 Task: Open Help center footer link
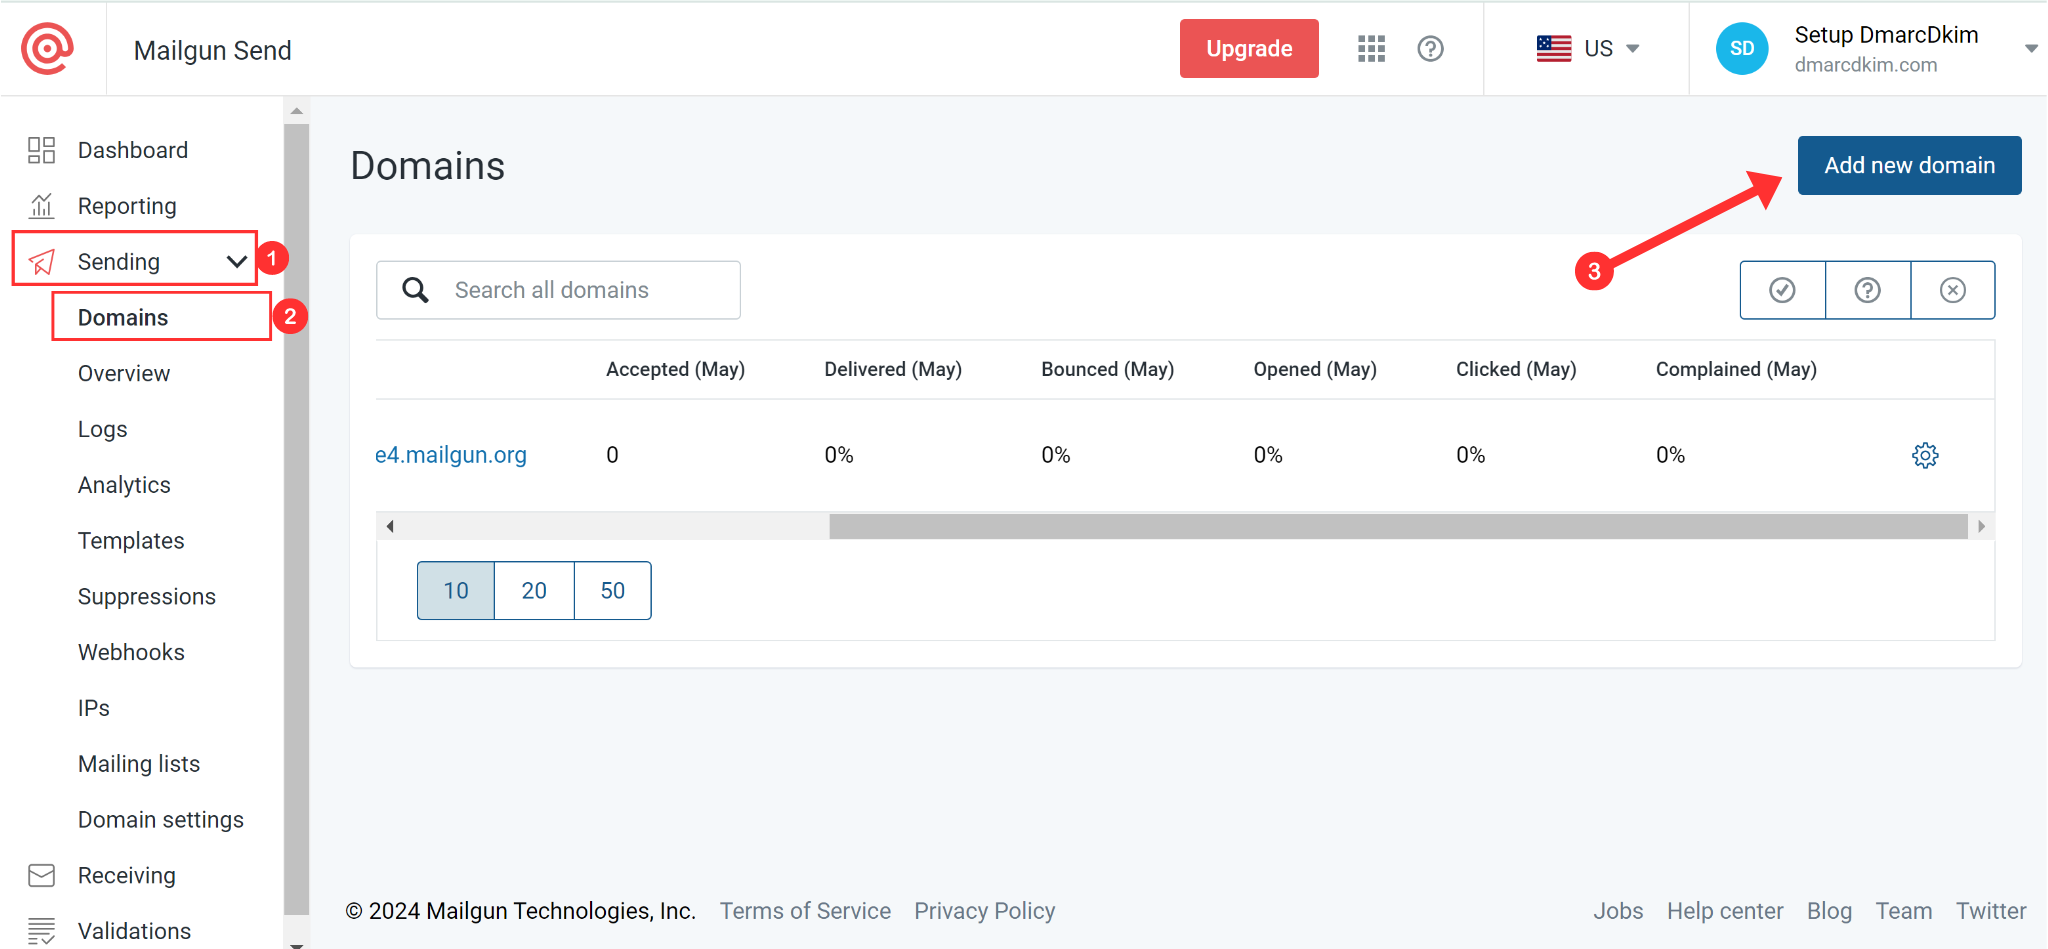(1725, 911)
